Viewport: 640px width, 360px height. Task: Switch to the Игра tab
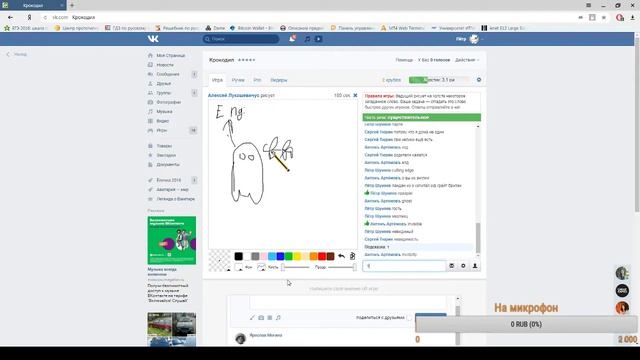point(217,80)
